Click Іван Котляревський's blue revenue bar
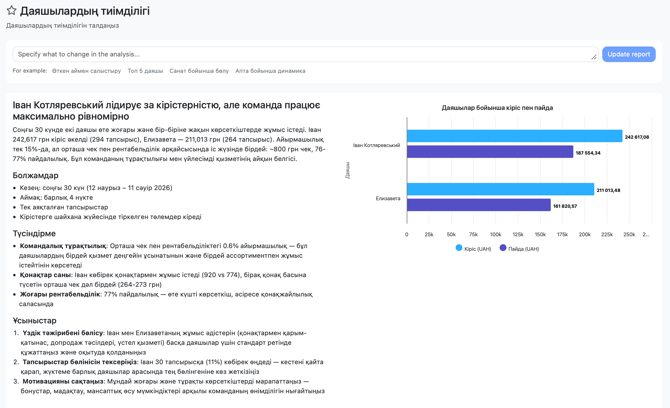Screen dimensions: 670x408 [514, 136]
